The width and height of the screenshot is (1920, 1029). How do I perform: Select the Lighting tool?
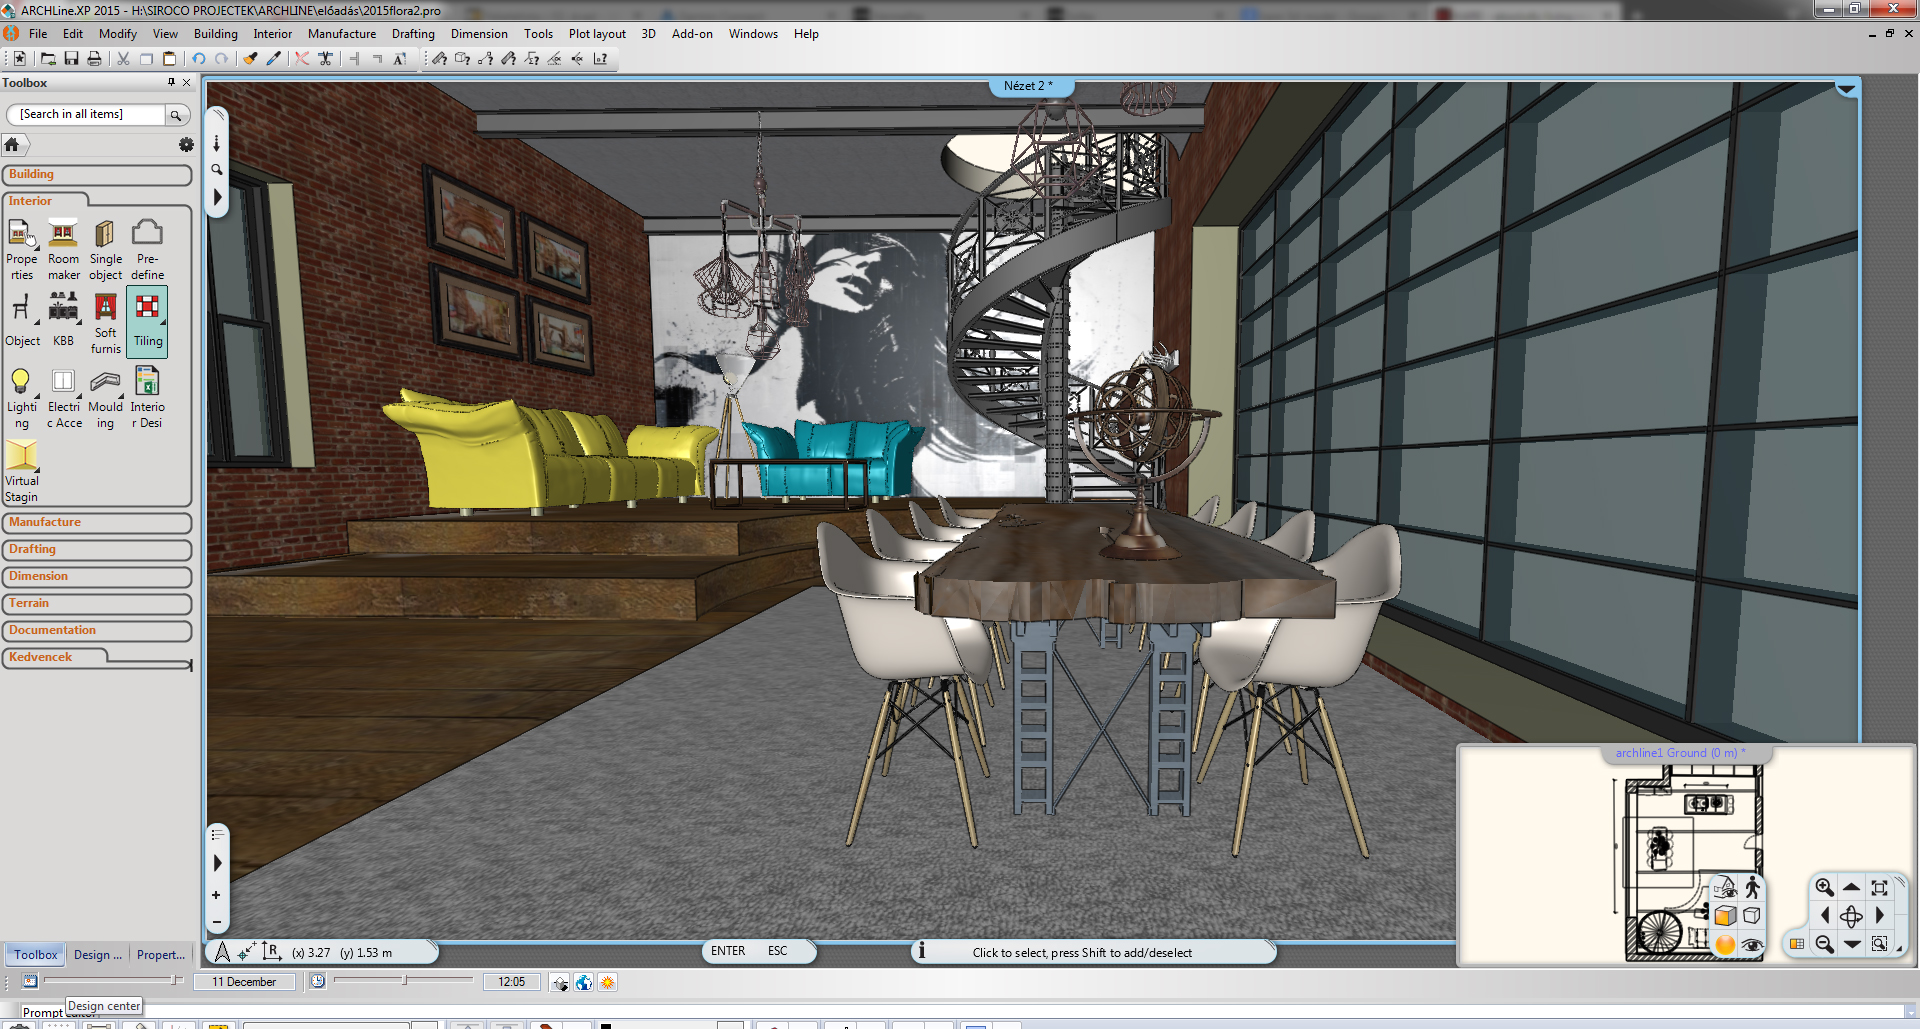21,397
